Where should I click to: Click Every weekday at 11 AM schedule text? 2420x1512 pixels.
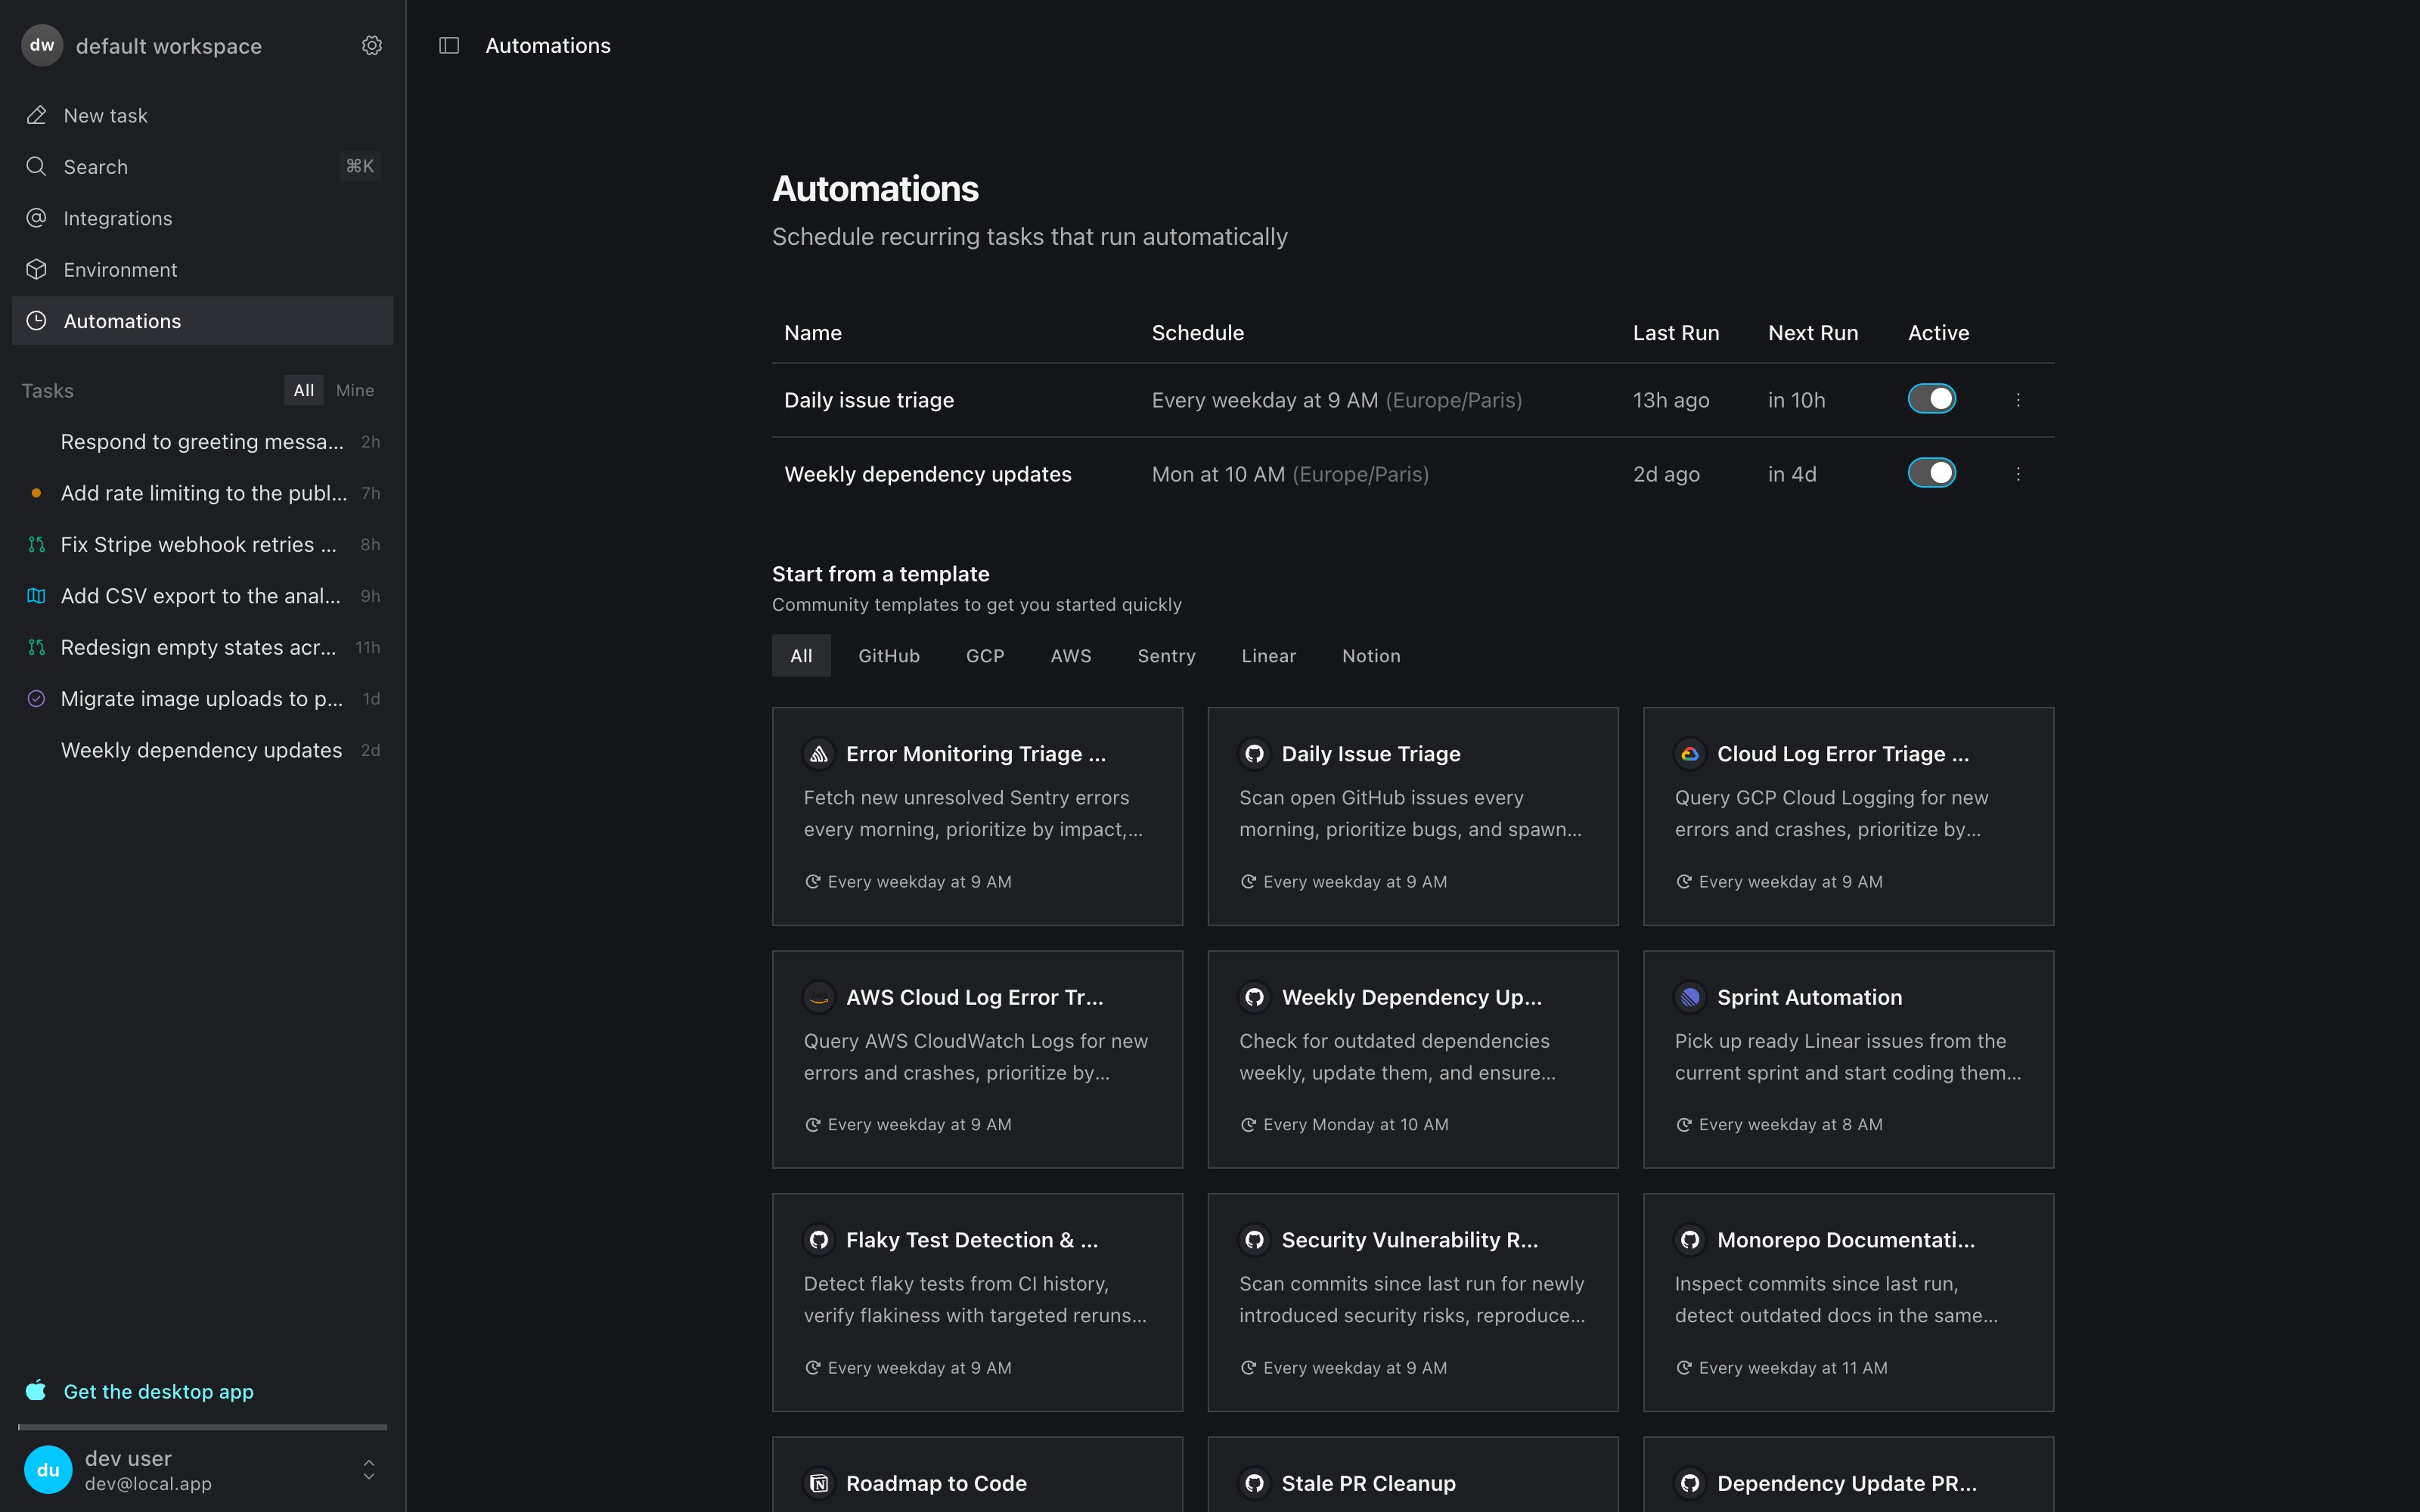1793,1368
